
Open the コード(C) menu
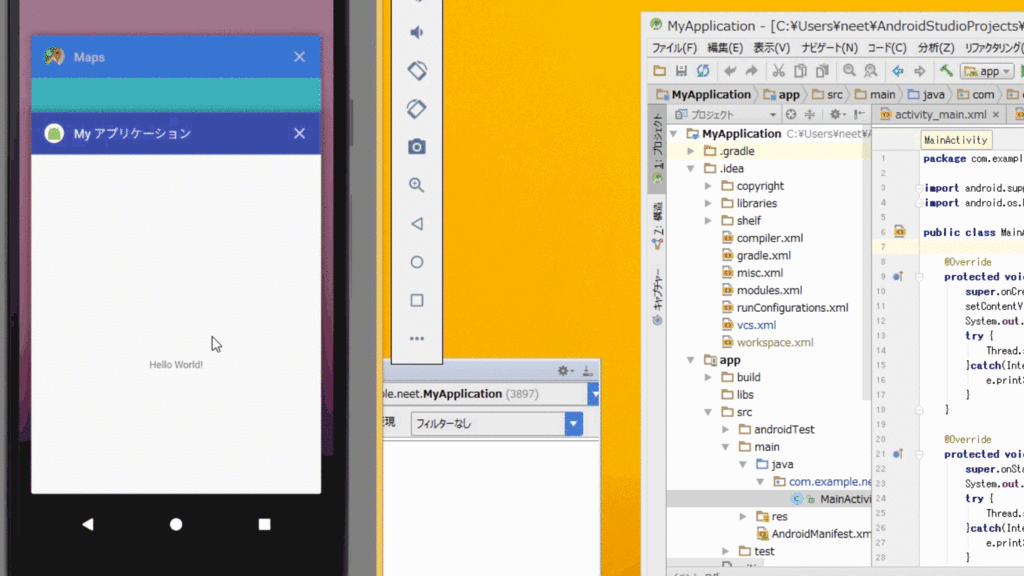(x=887, y=48)
